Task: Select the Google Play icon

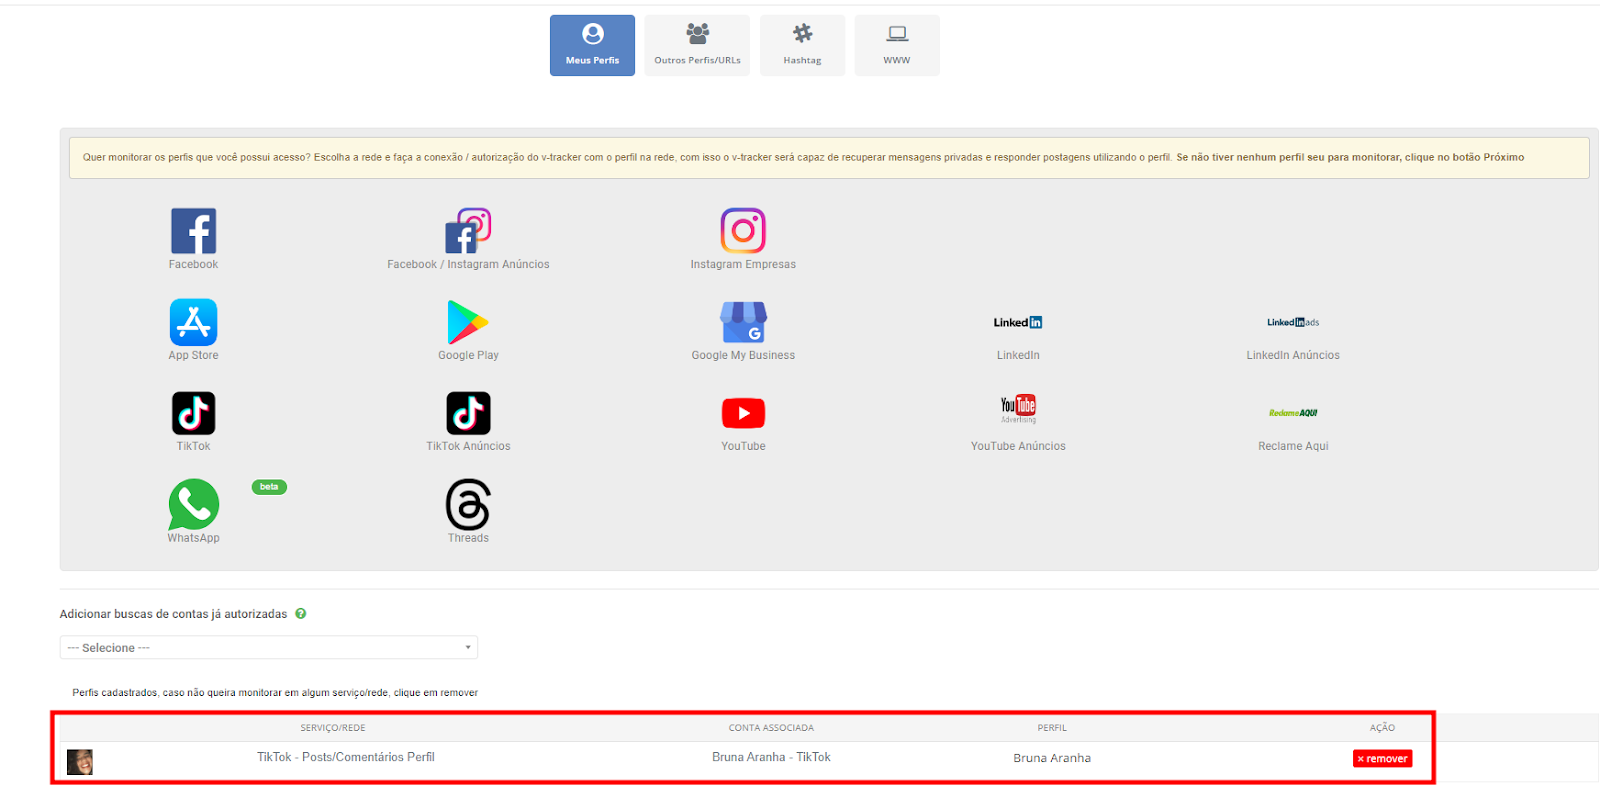Action: pyautogui.click(x=468, y=322)
